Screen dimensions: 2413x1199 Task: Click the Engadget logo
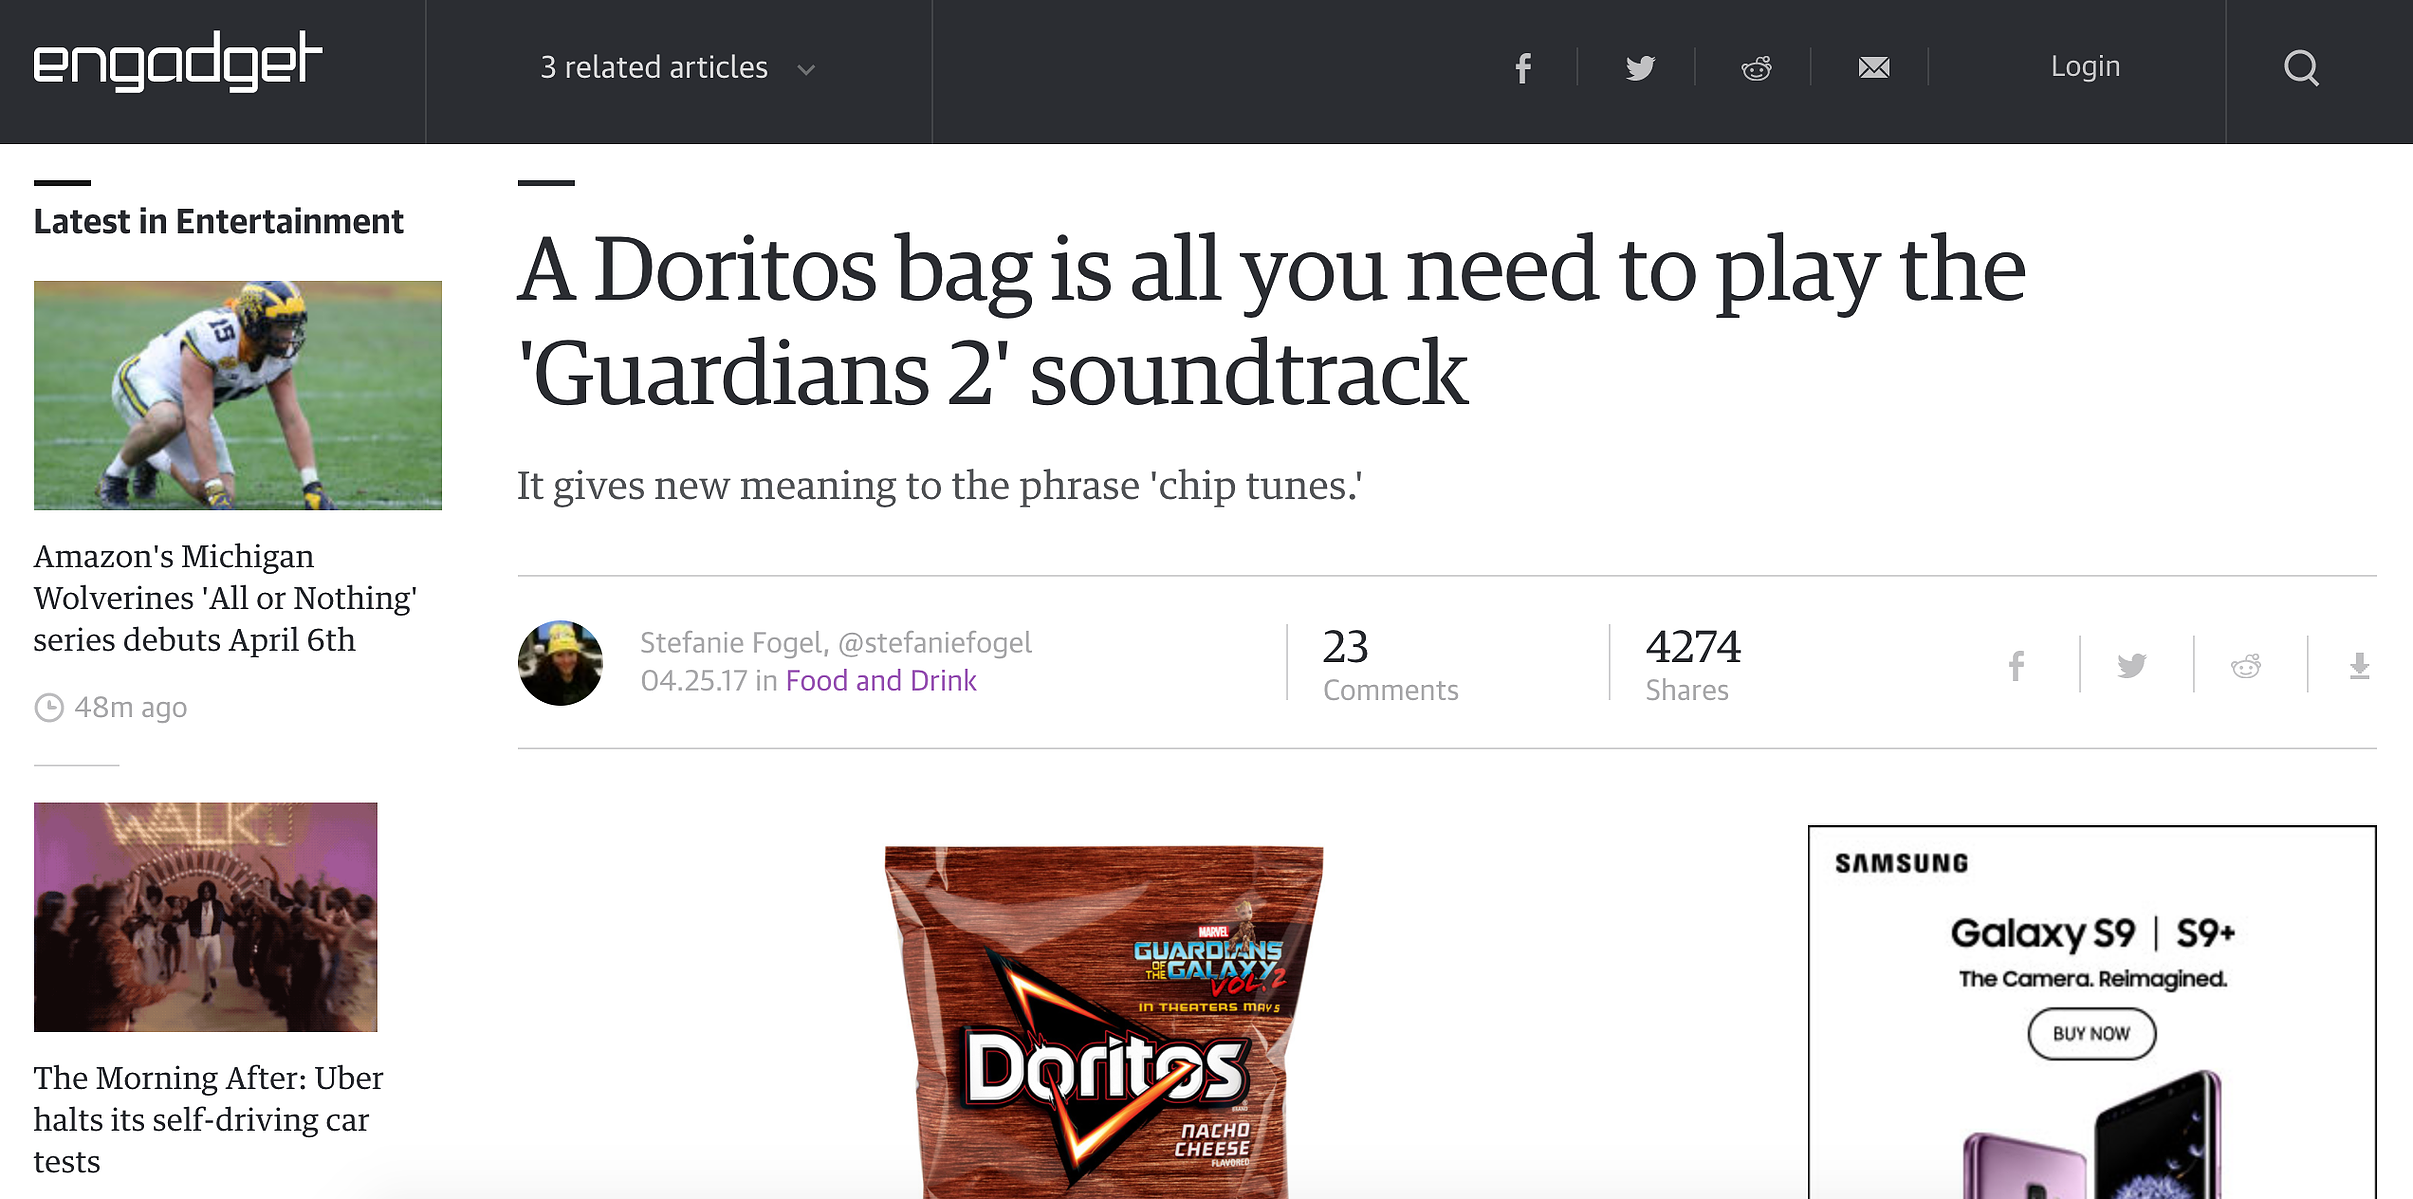178,63
